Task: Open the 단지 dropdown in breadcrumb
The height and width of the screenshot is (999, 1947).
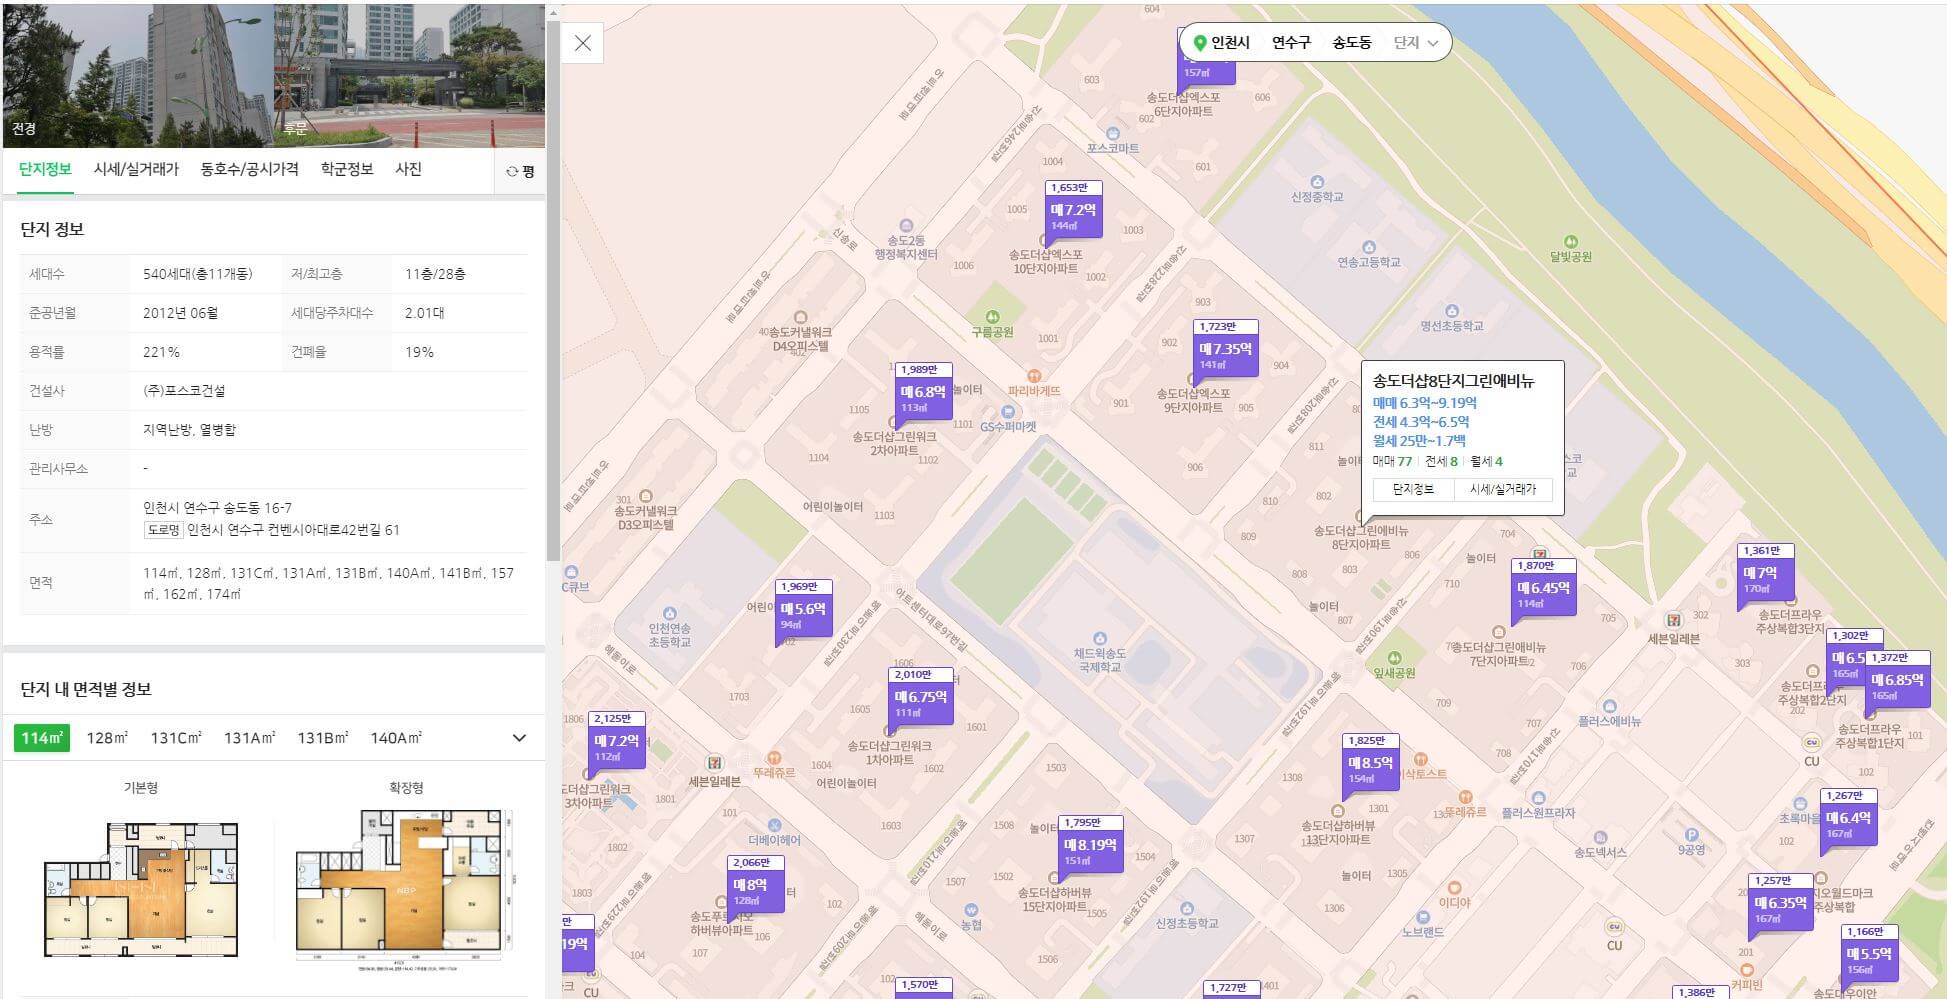Action: (1416, 43)
